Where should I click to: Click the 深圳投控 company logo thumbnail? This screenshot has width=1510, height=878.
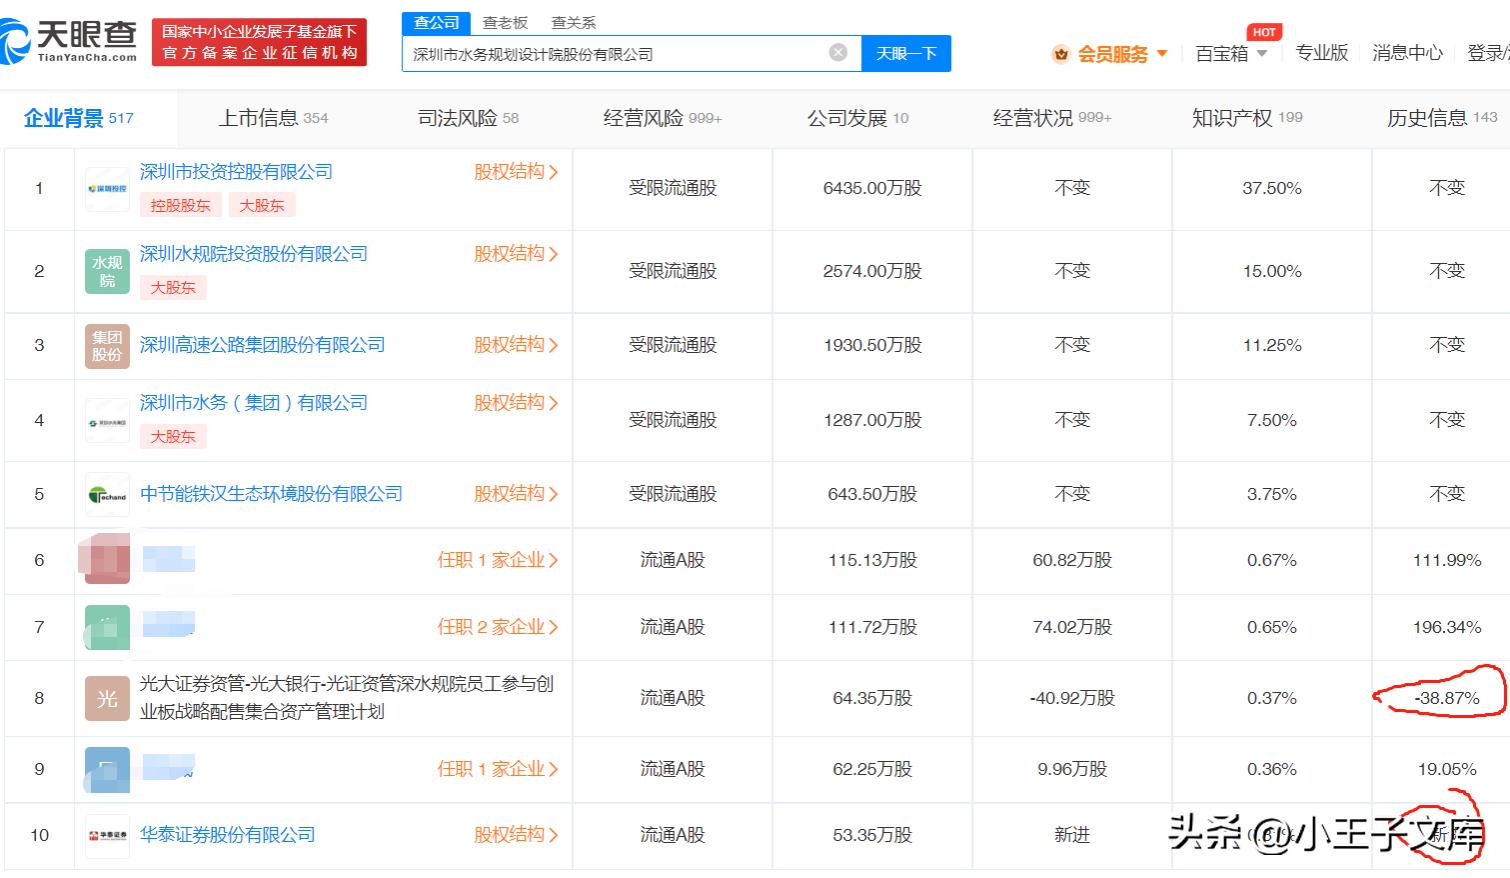pos(106,187)
